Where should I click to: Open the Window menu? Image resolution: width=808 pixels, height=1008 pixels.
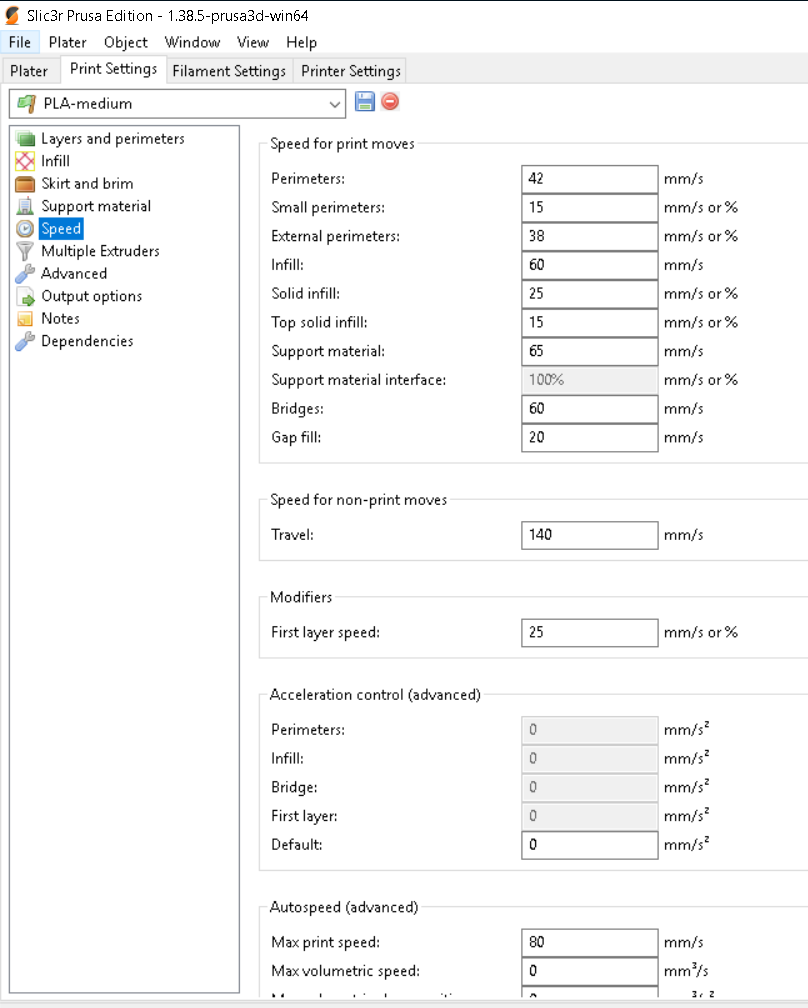pos(192,42)
